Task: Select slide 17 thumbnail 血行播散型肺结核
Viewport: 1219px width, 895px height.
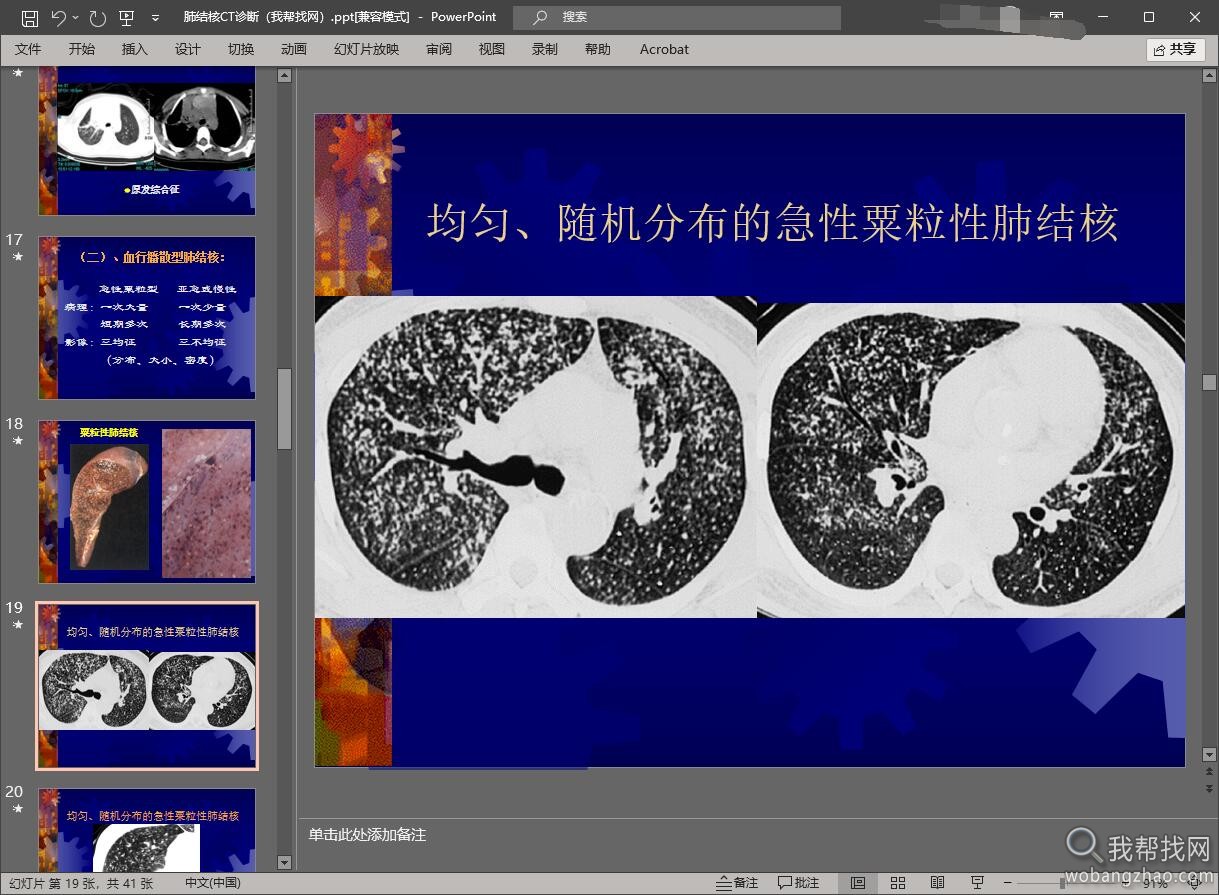Action: 147,318
